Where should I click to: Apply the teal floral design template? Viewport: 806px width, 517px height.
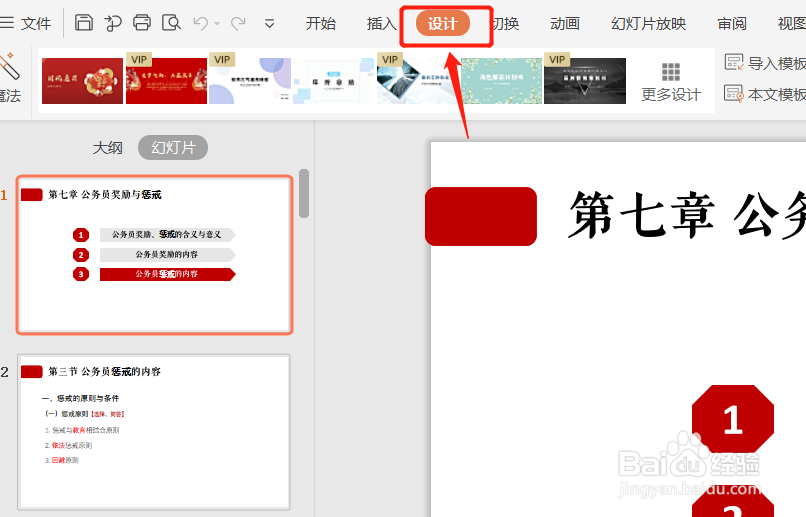tap(501, 81)
